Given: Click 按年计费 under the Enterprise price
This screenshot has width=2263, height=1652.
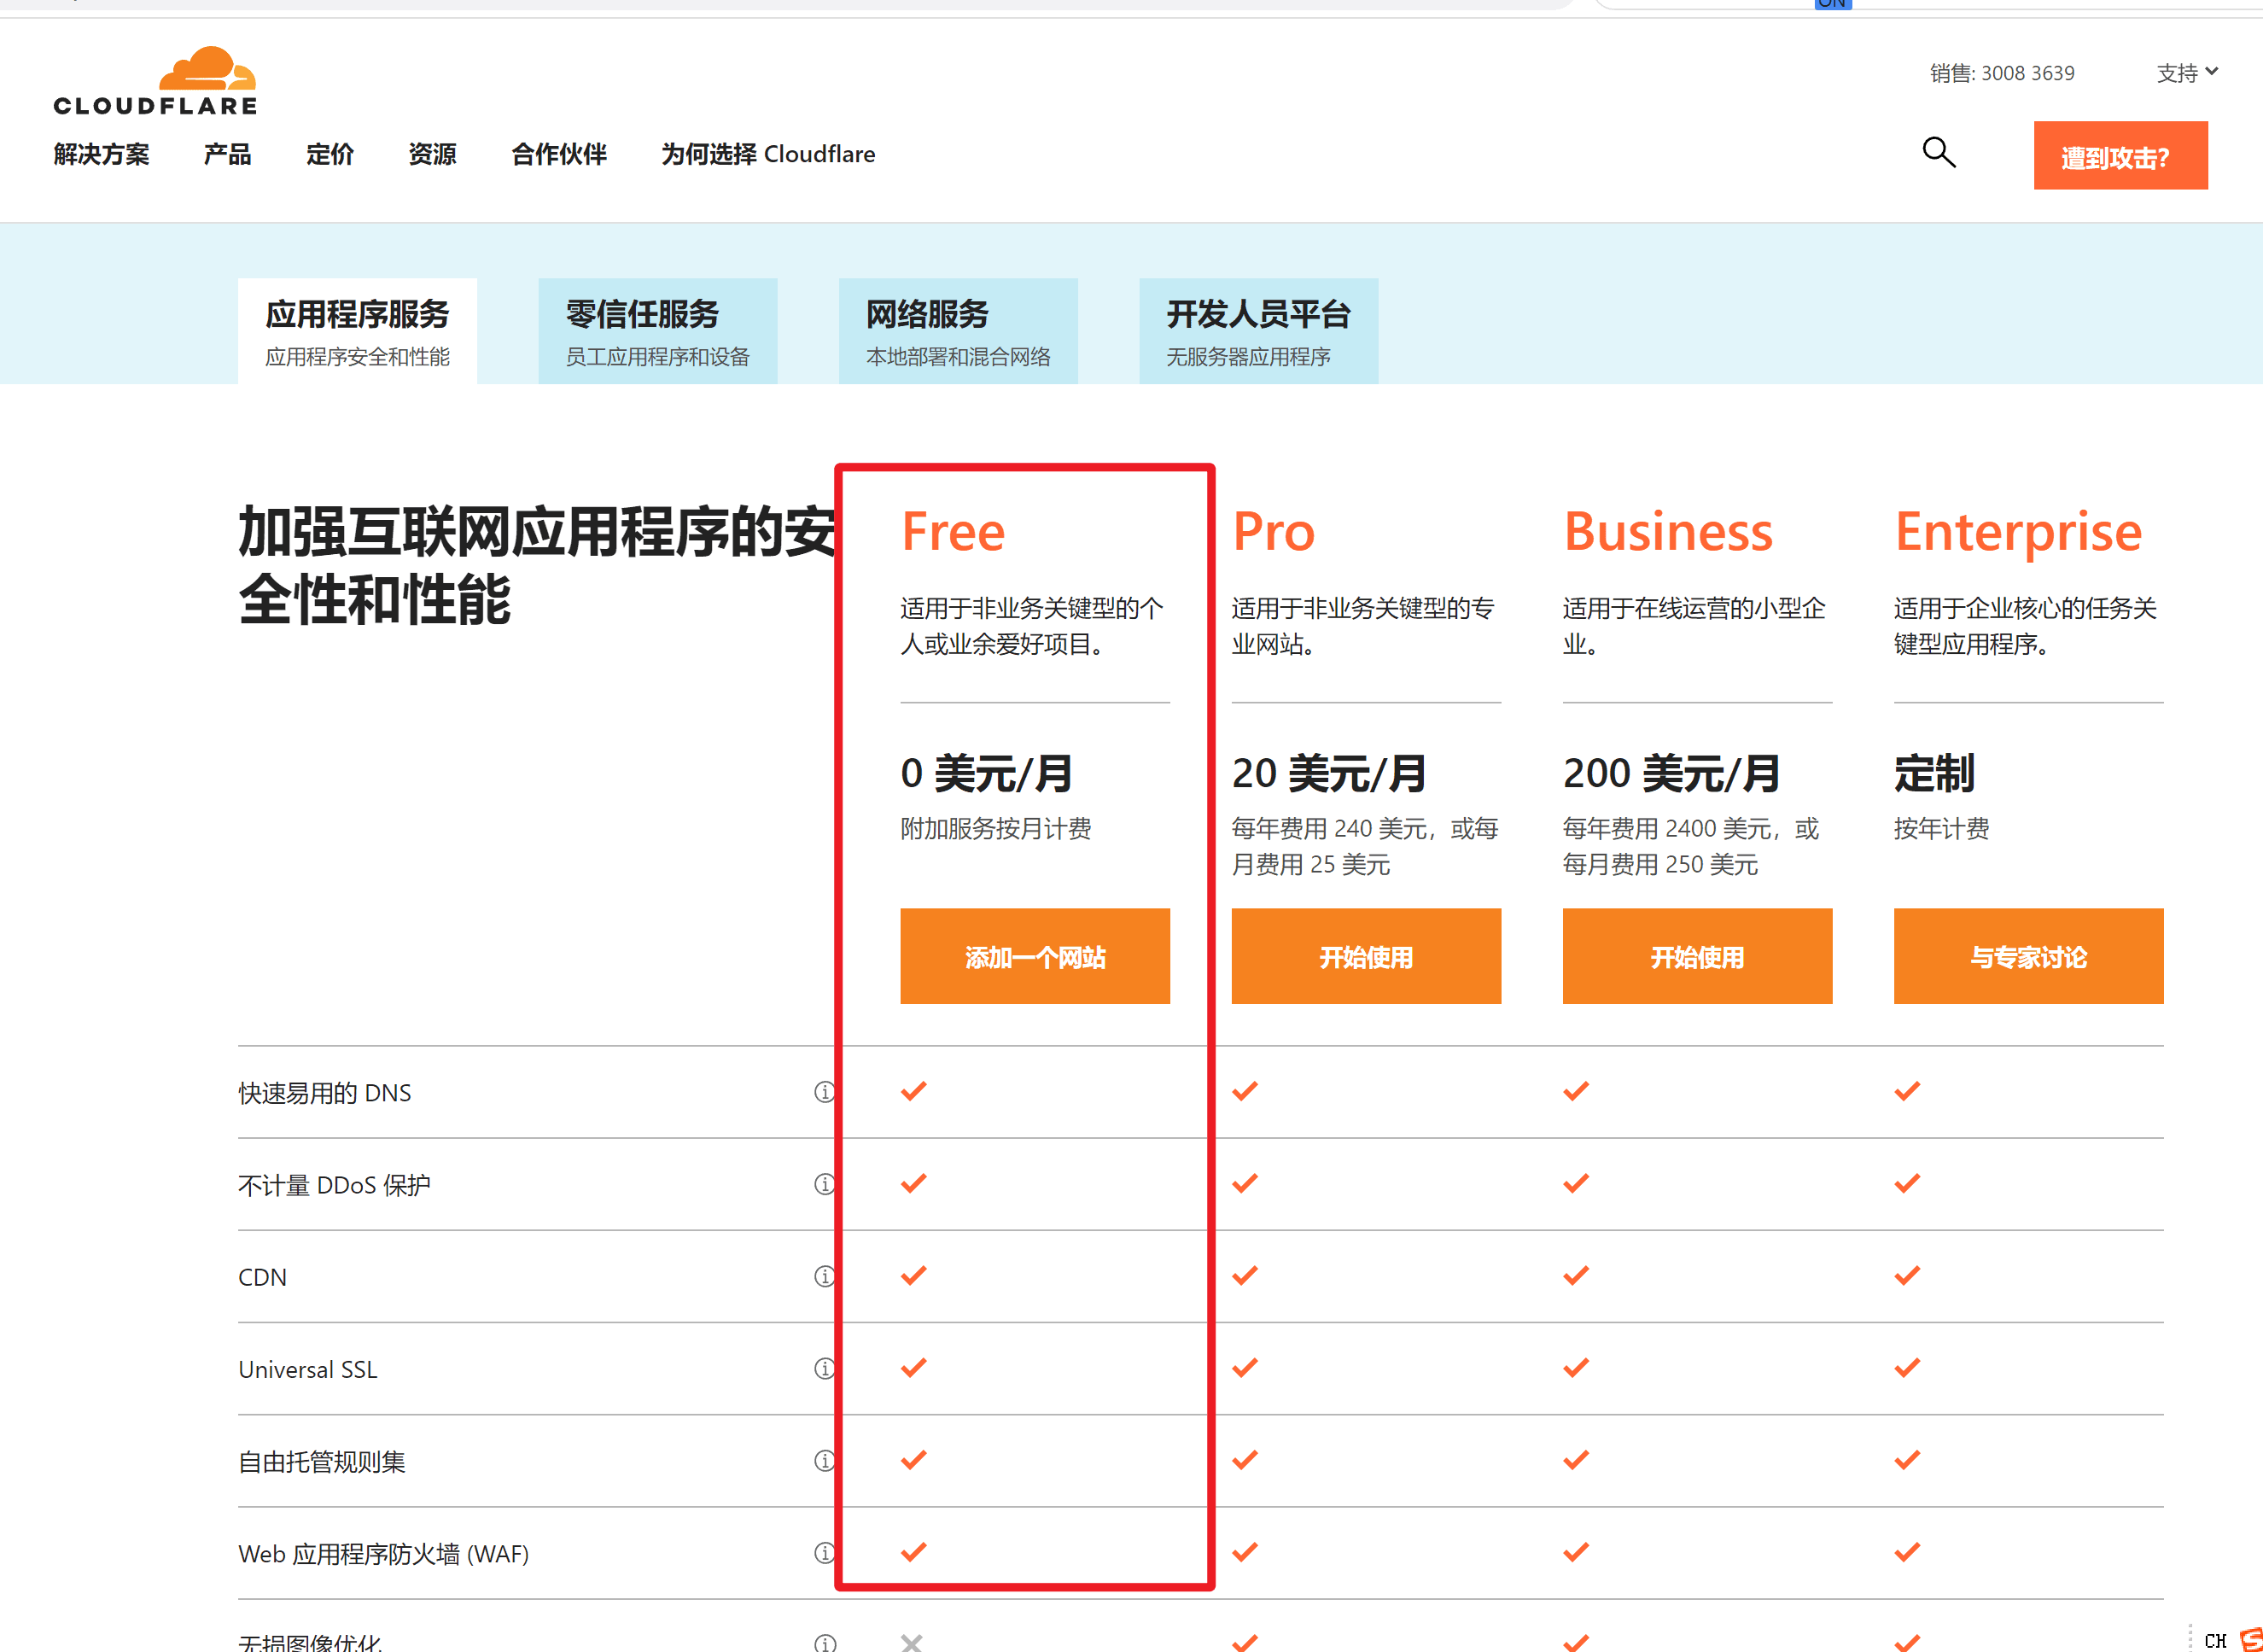Looking at the screenshot, I should click(1941, 828).
